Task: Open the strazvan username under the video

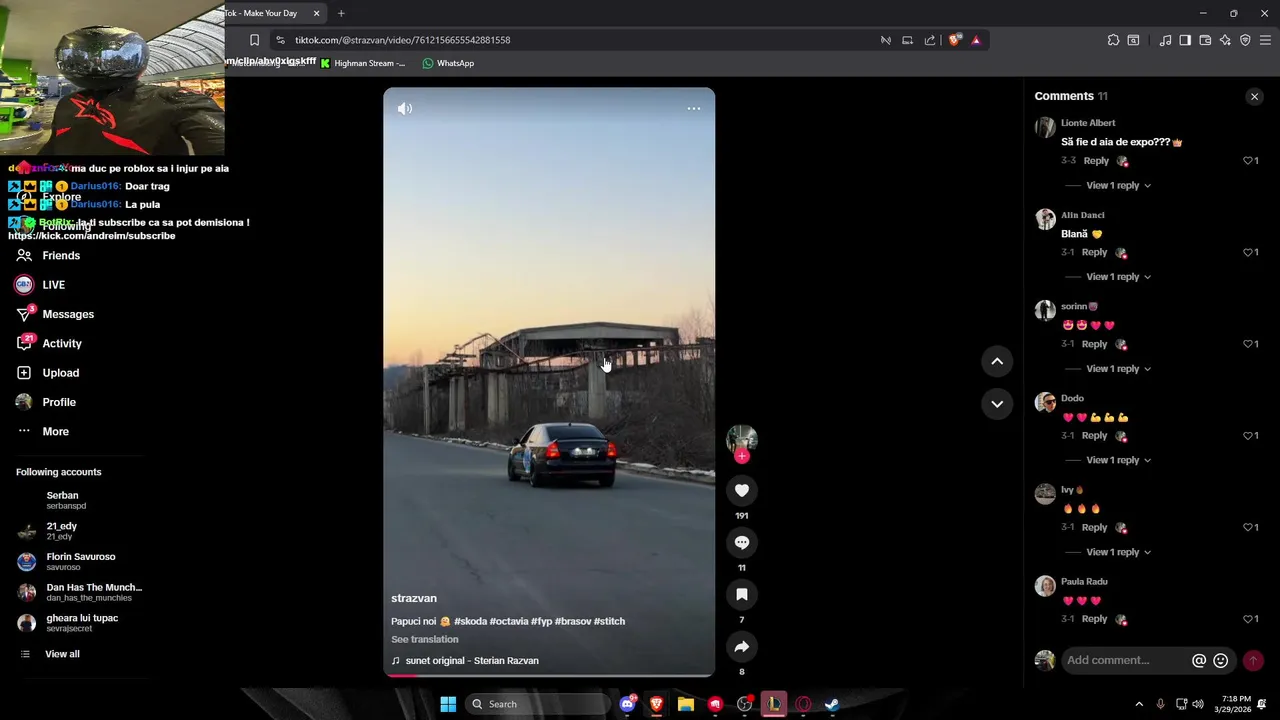Action: [x=414, y=598]
